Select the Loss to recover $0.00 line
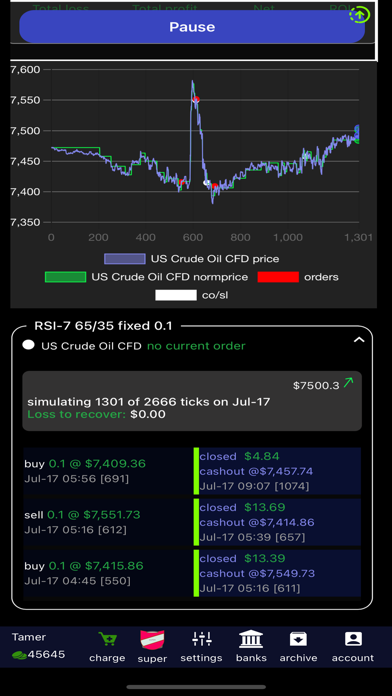This screenshot has width=392, height=696. click(96, 414)
